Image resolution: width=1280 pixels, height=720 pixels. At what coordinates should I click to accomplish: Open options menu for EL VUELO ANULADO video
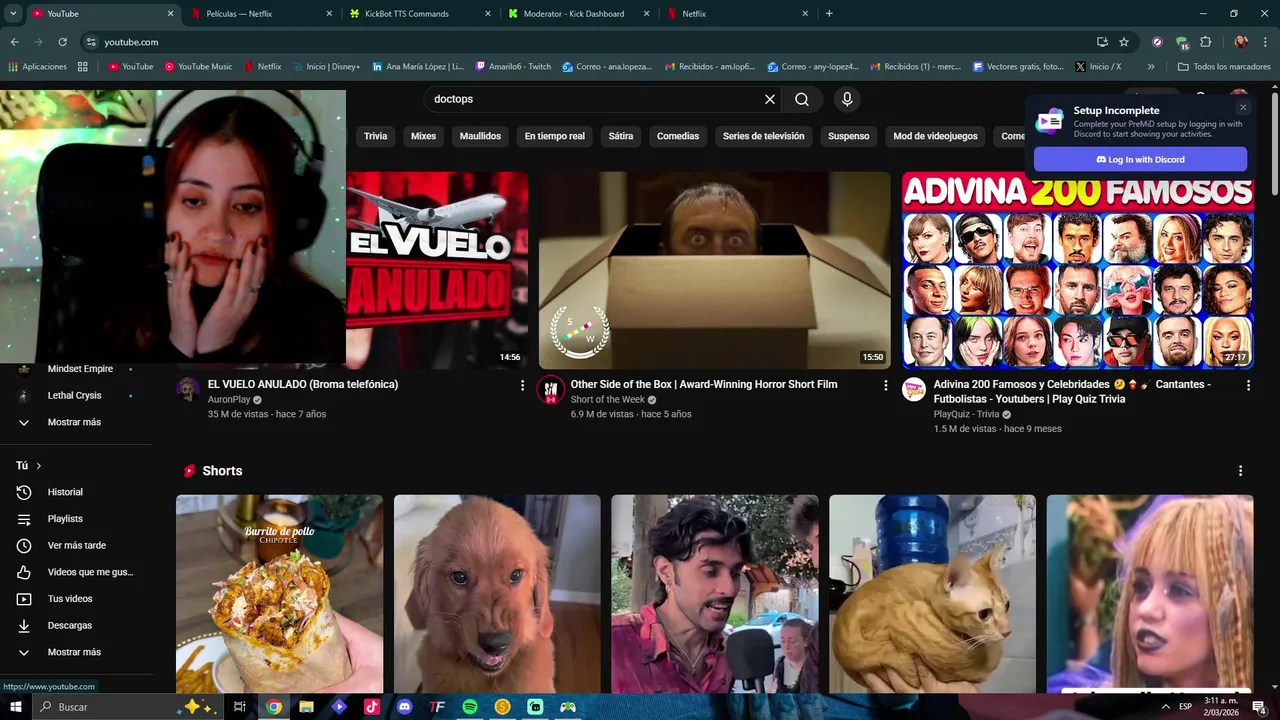(x=522, y=385)
